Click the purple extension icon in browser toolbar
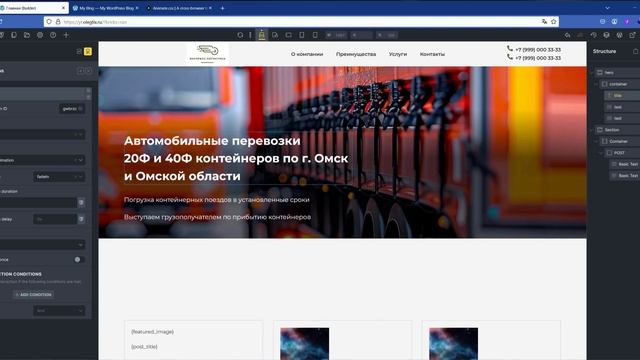 click(627, 22)
